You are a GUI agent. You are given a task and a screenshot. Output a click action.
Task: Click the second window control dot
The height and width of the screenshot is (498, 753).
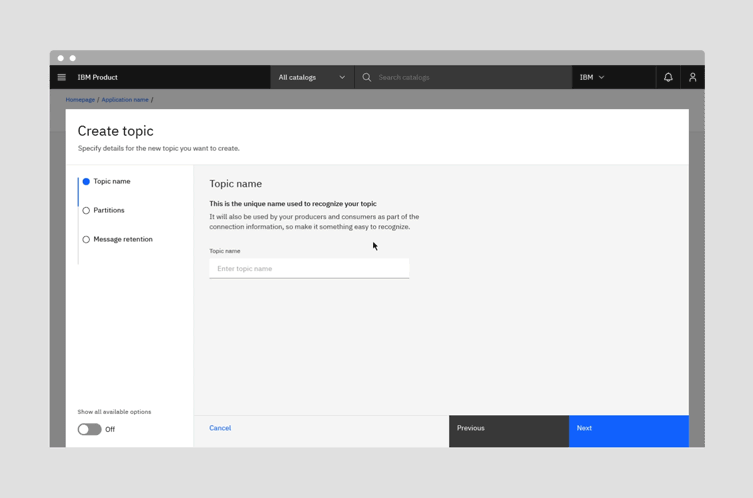73,58
